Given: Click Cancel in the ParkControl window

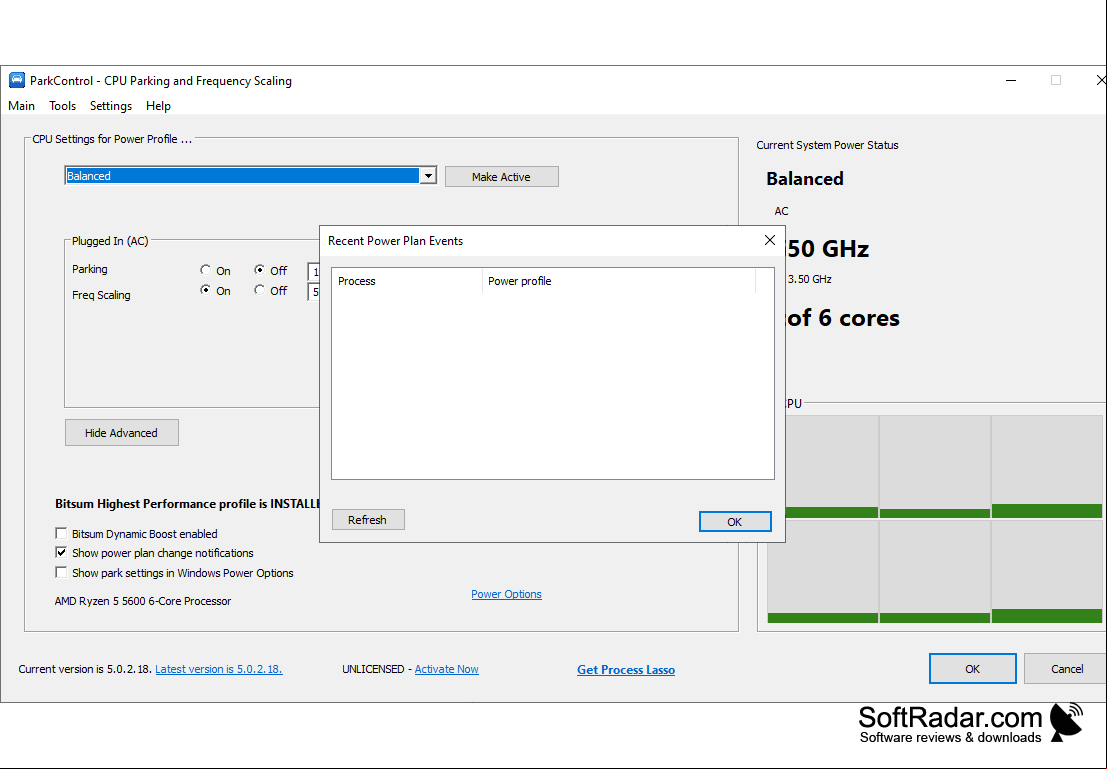Looking at the screenshot, I should coord(1066,669).
